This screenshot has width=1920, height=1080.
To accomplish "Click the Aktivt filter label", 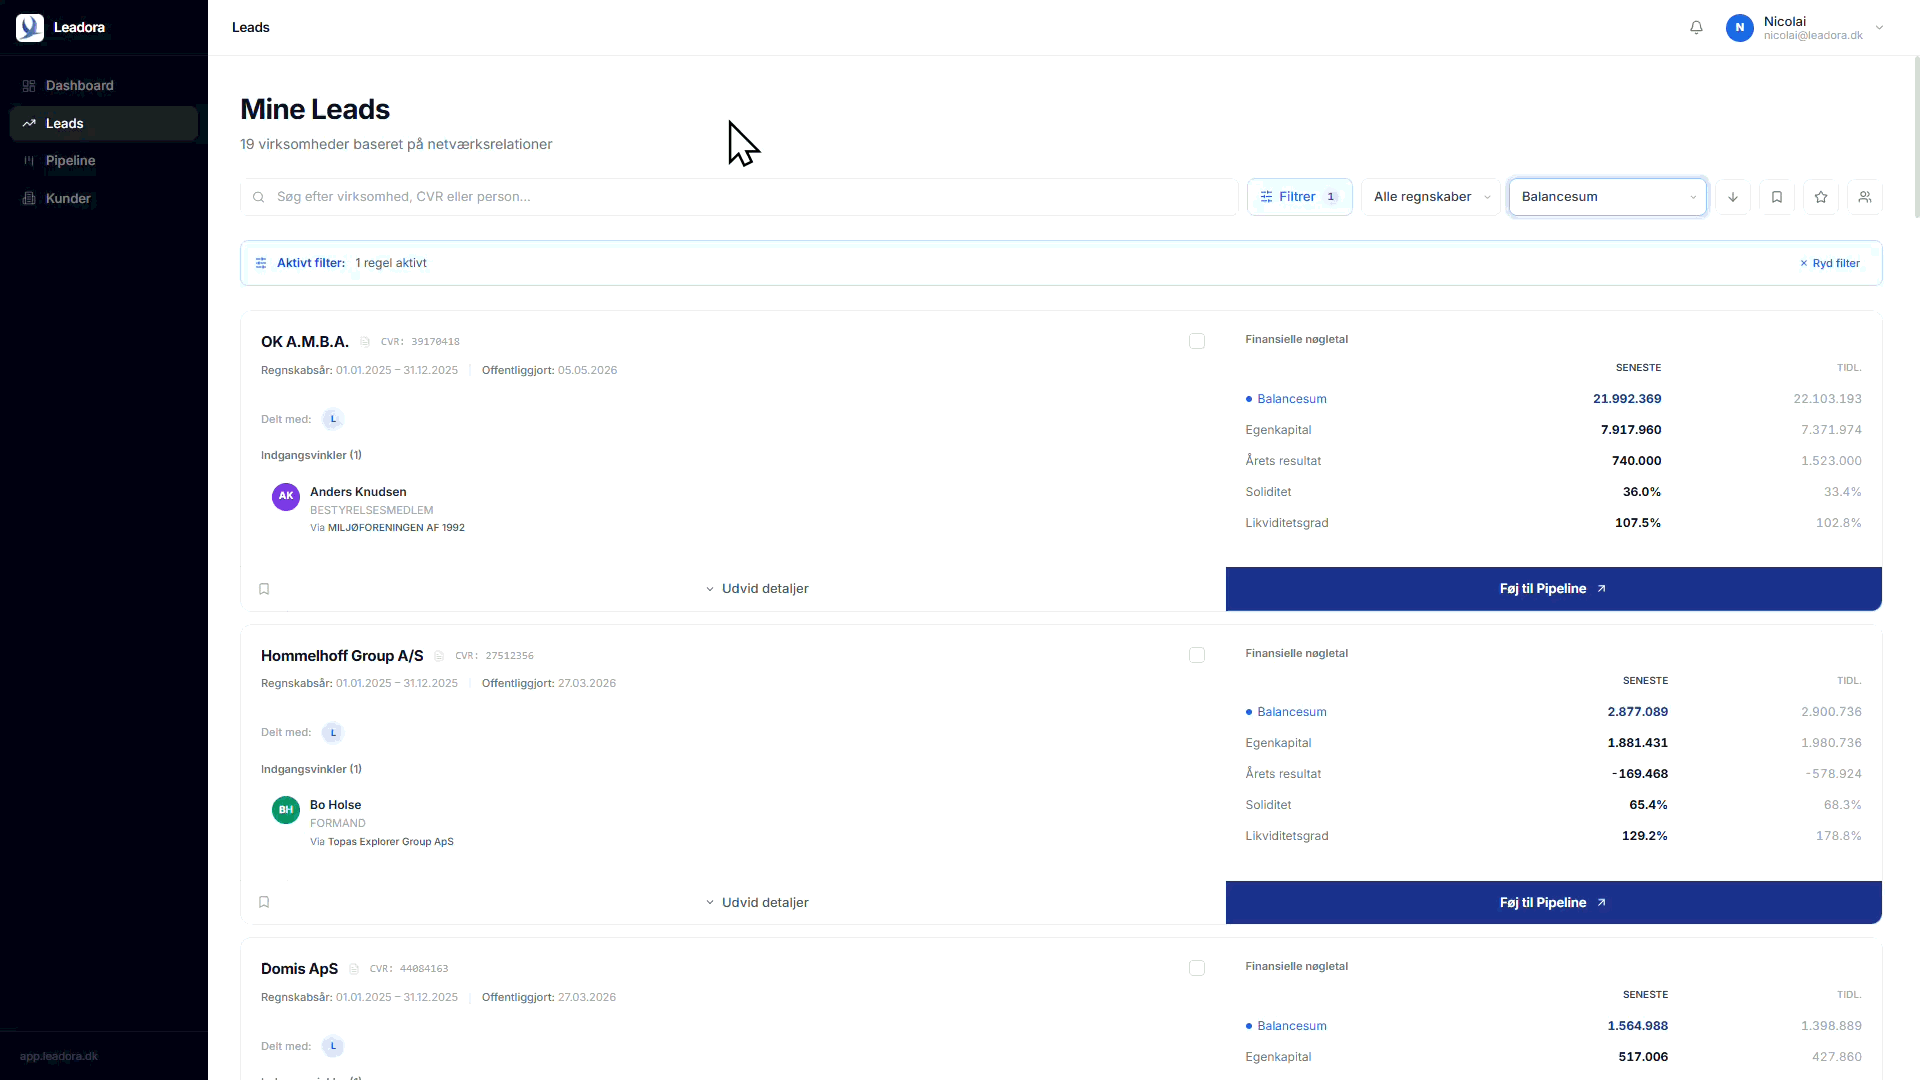I will pos(311,263).
